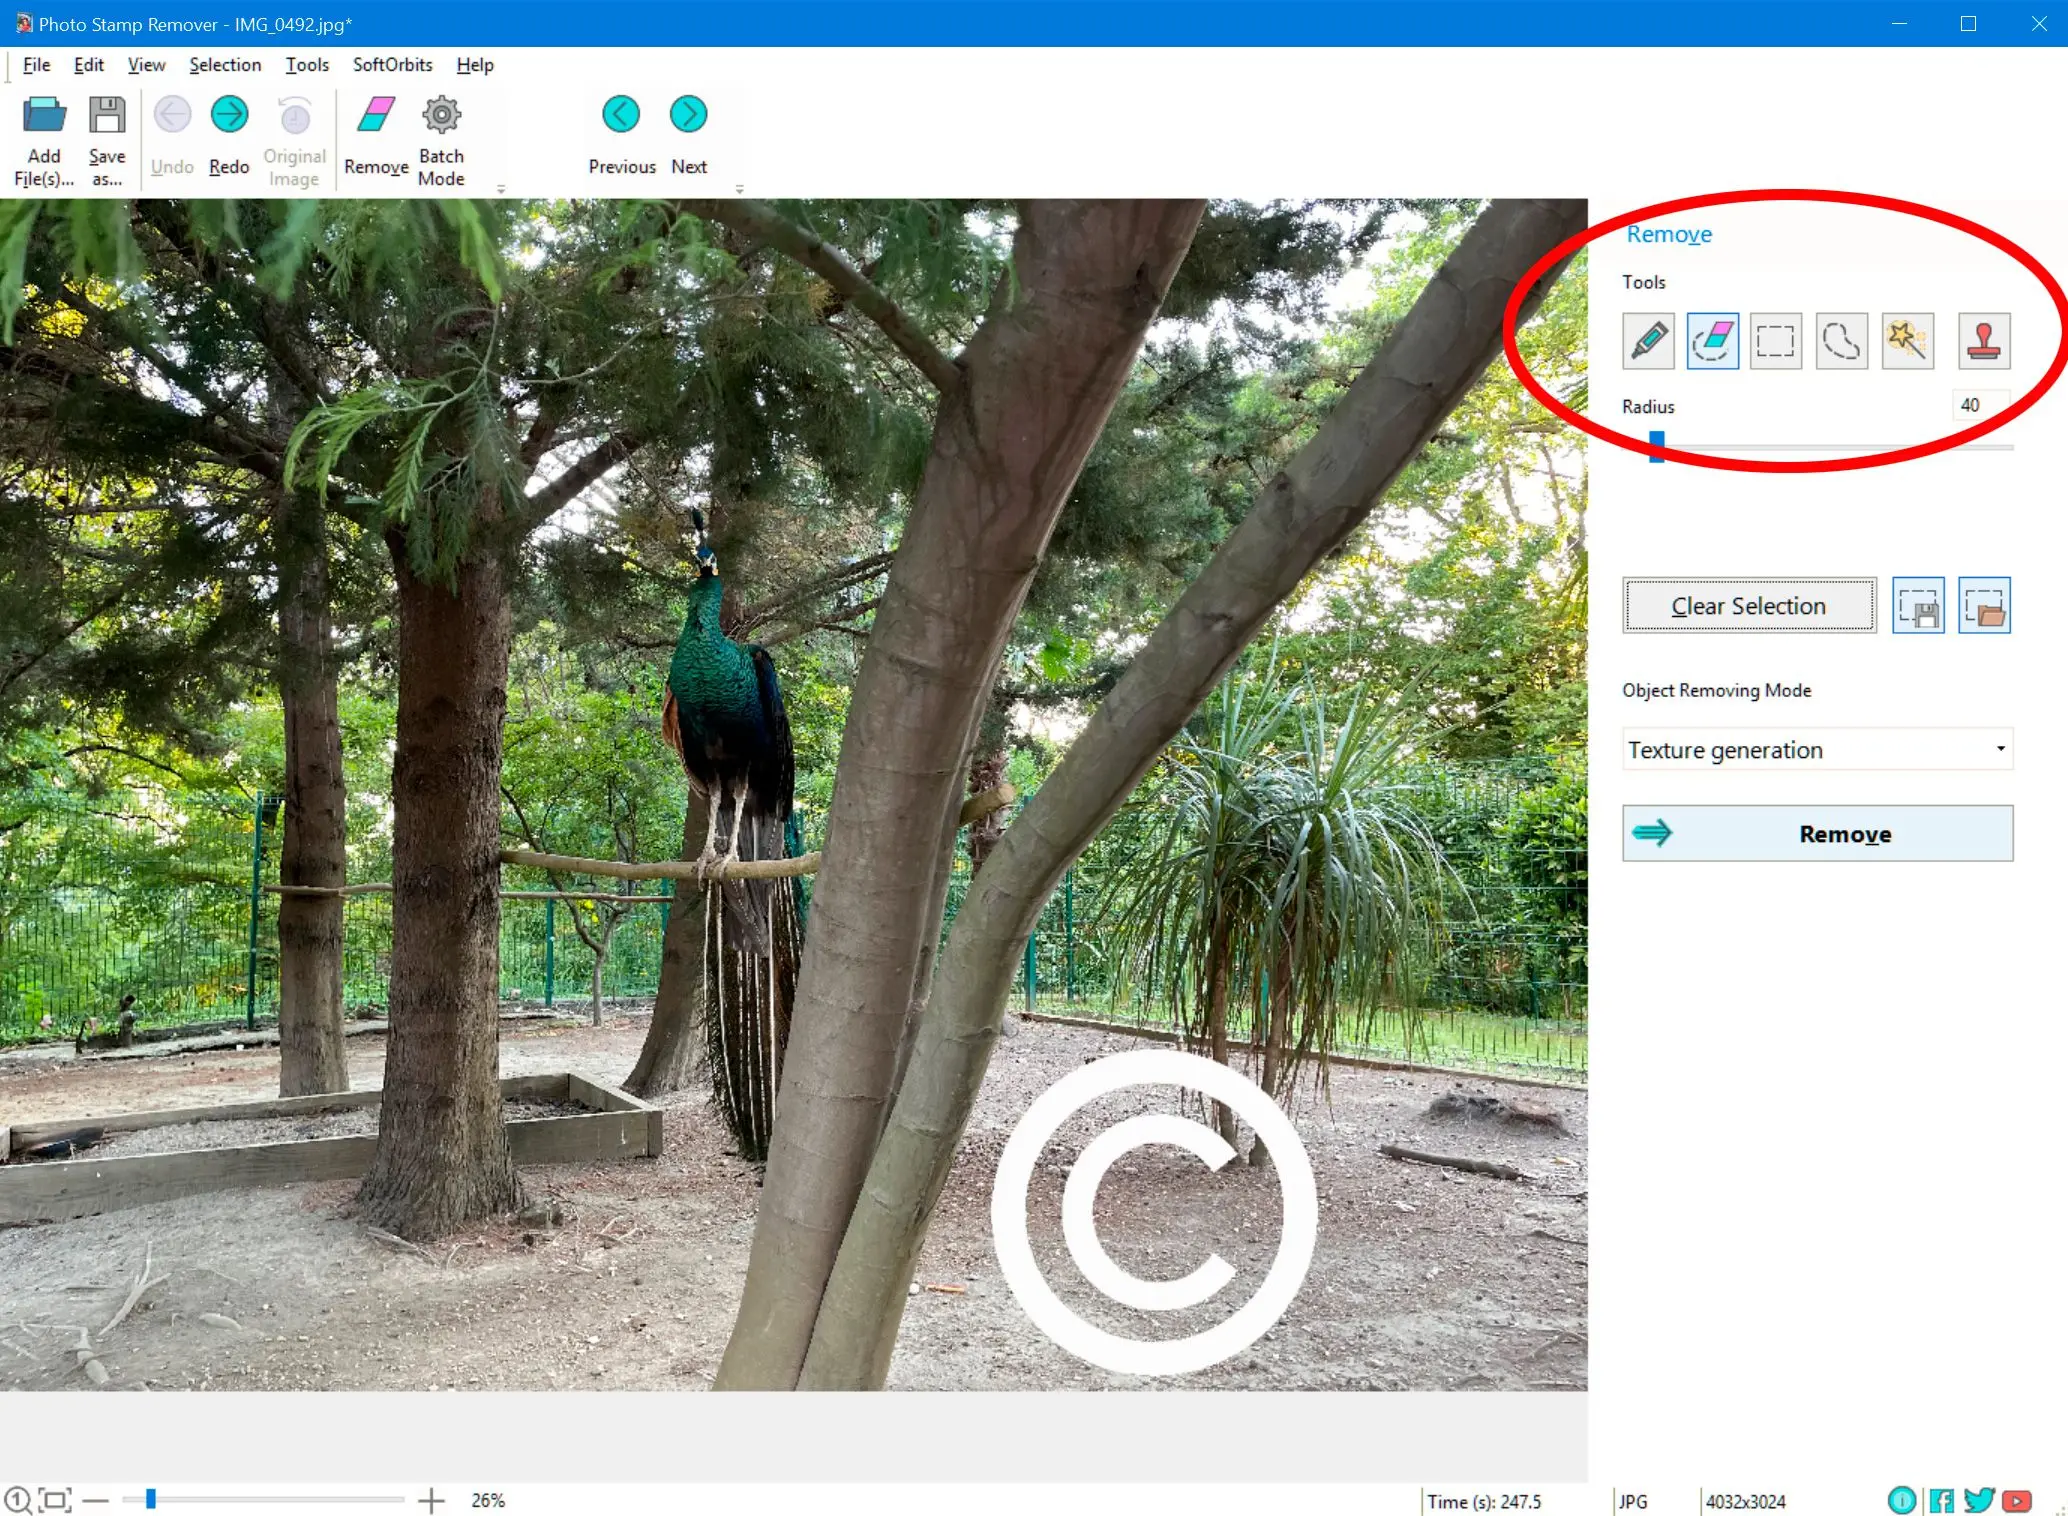Open the Tools menu

(x=305, y=64)
